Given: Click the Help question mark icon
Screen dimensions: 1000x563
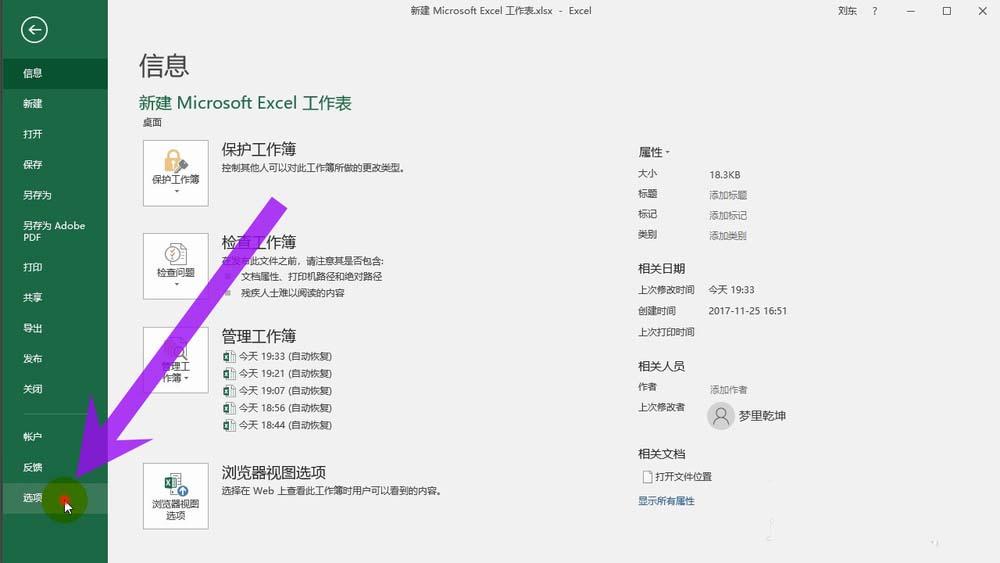Looking at the screenshot, I should click(x=875, y=11).
